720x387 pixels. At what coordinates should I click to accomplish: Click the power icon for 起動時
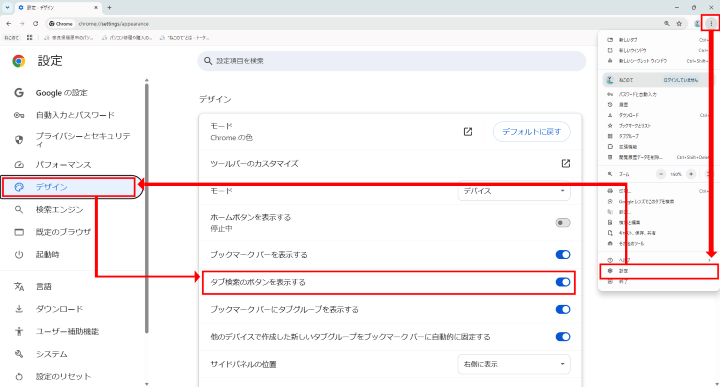point(19,254)
